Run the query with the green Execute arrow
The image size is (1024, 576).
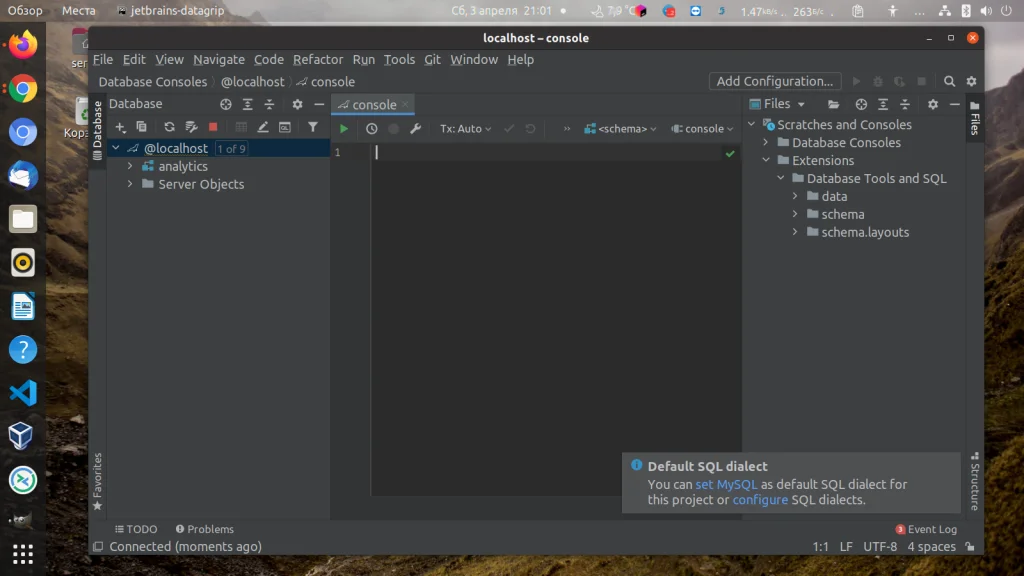[x=344, y=128]
